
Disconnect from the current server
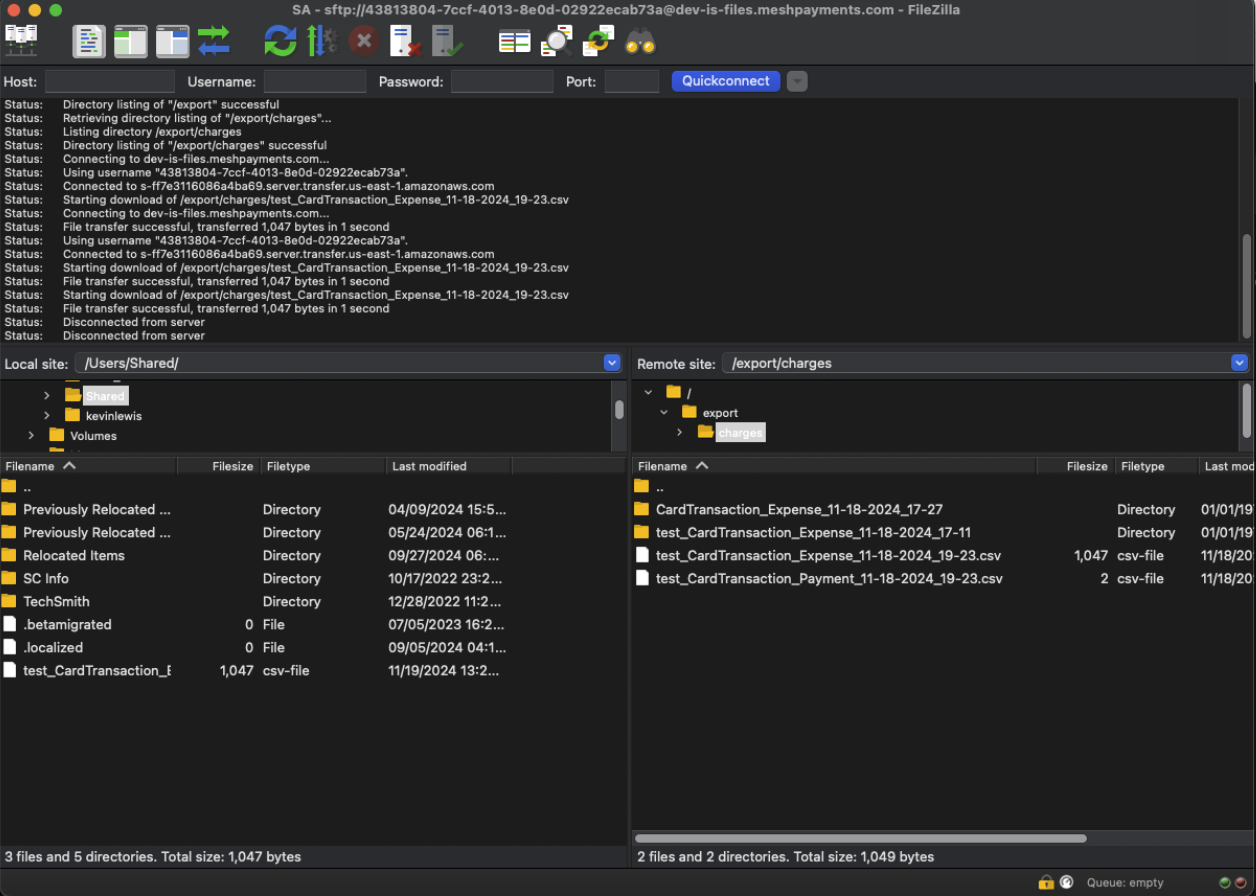click(405, 41)
